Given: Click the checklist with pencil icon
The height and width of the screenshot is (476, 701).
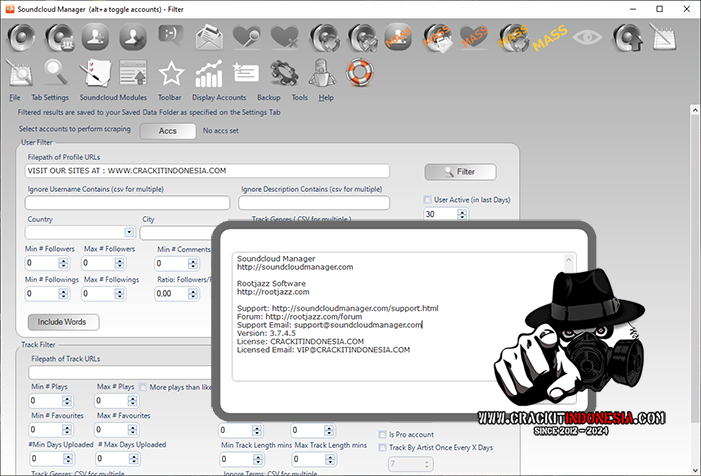Looking at the screenshot, I should pyautogui.click(x=95, y=73).
